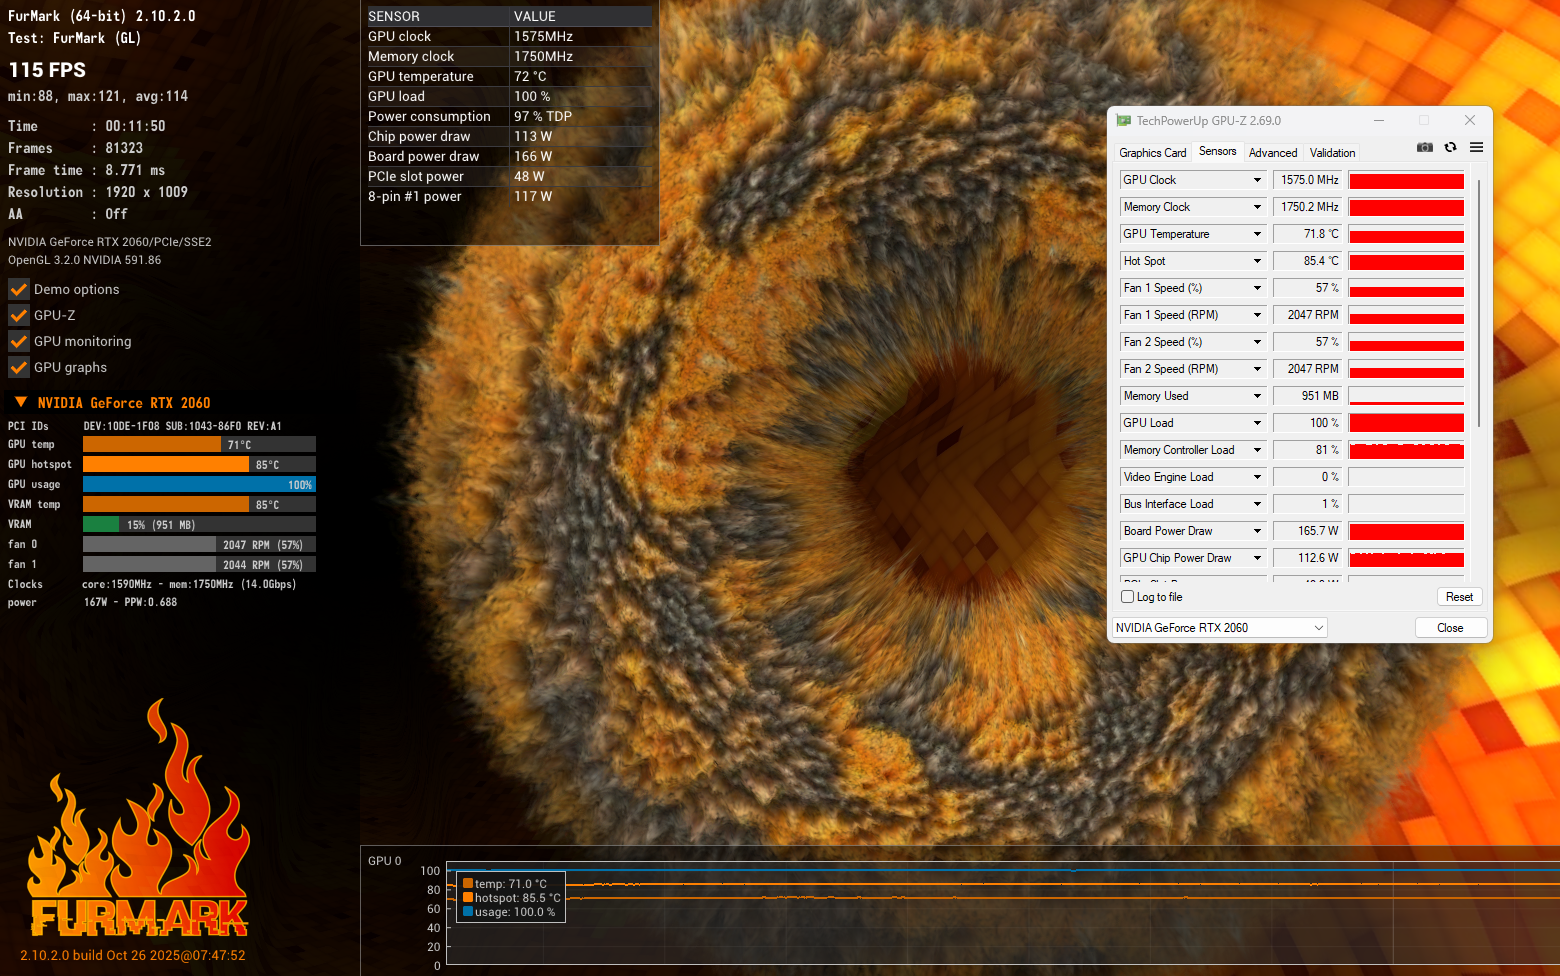Click the GPU usage 100% bar
1560x976 pixels.
(x=199, y=484)
